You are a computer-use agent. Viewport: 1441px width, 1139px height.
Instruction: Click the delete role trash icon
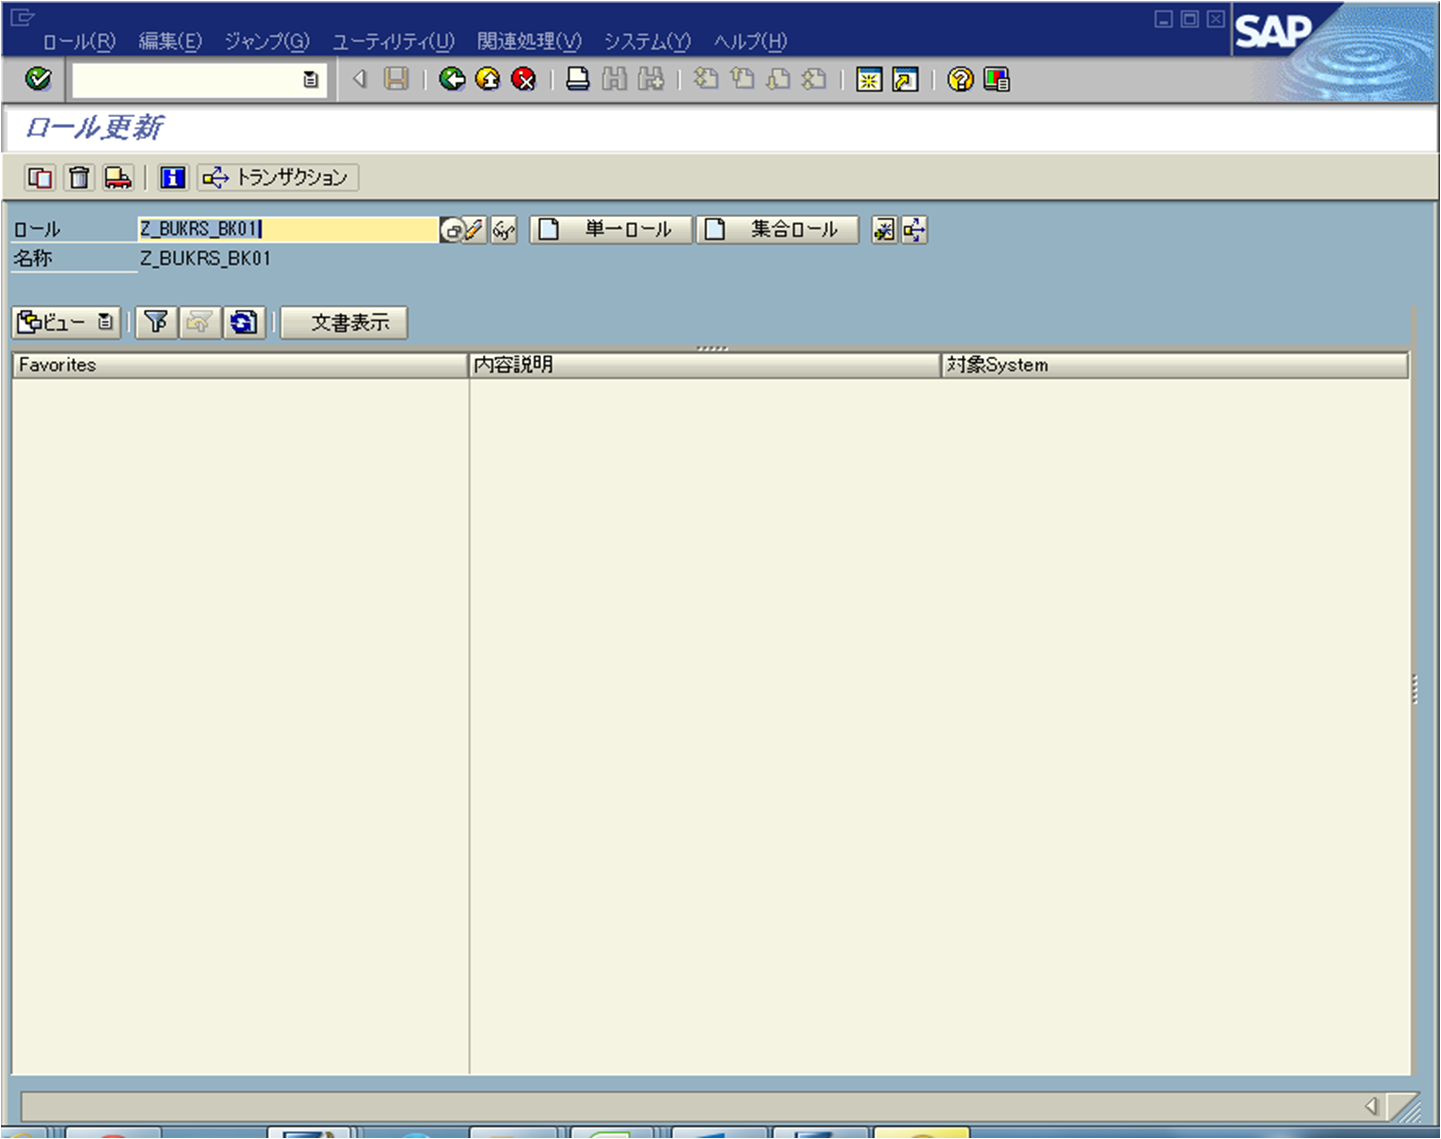tap(80, 177)
